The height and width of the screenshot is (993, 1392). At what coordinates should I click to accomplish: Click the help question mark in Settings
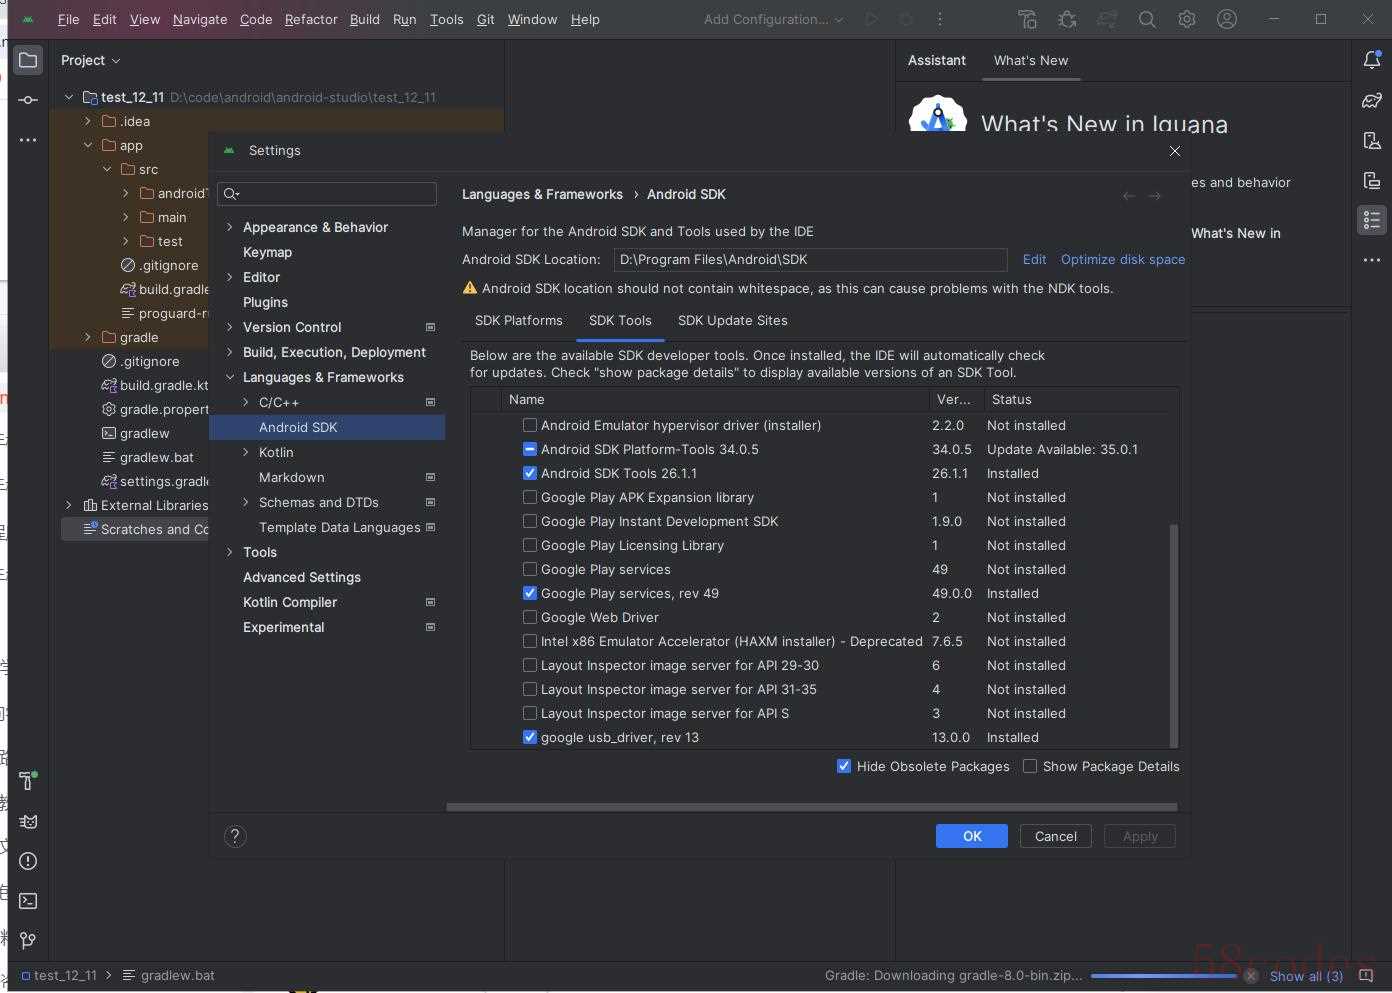tap(235, 836)
